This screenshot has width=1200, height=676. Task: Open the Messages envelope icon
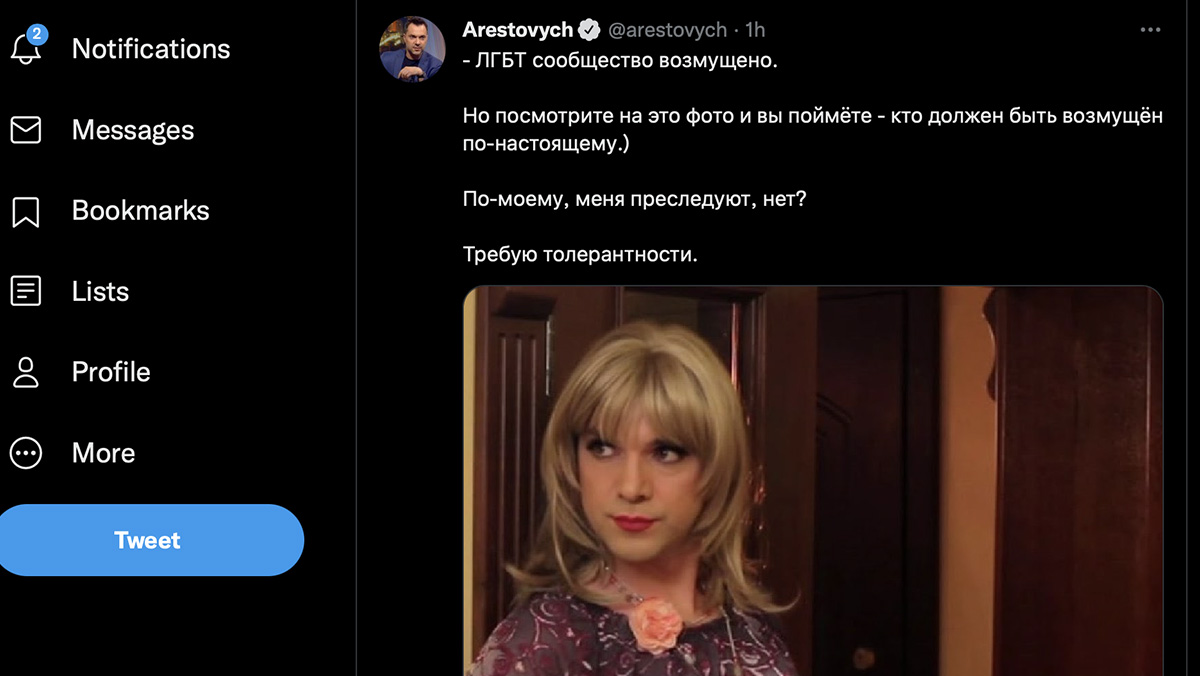click(25, 130)
